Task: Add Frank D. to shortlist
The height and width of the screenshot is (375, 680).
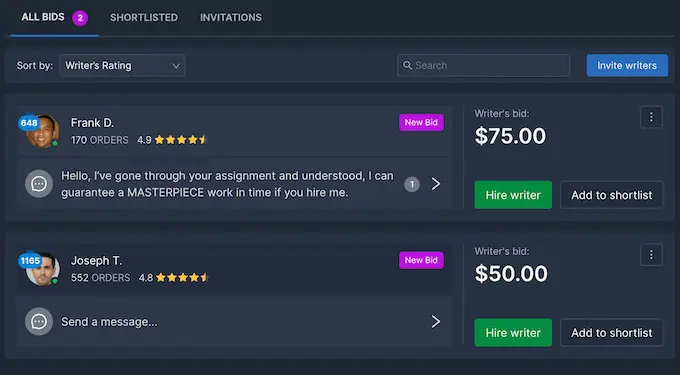Action: (611, 195)
